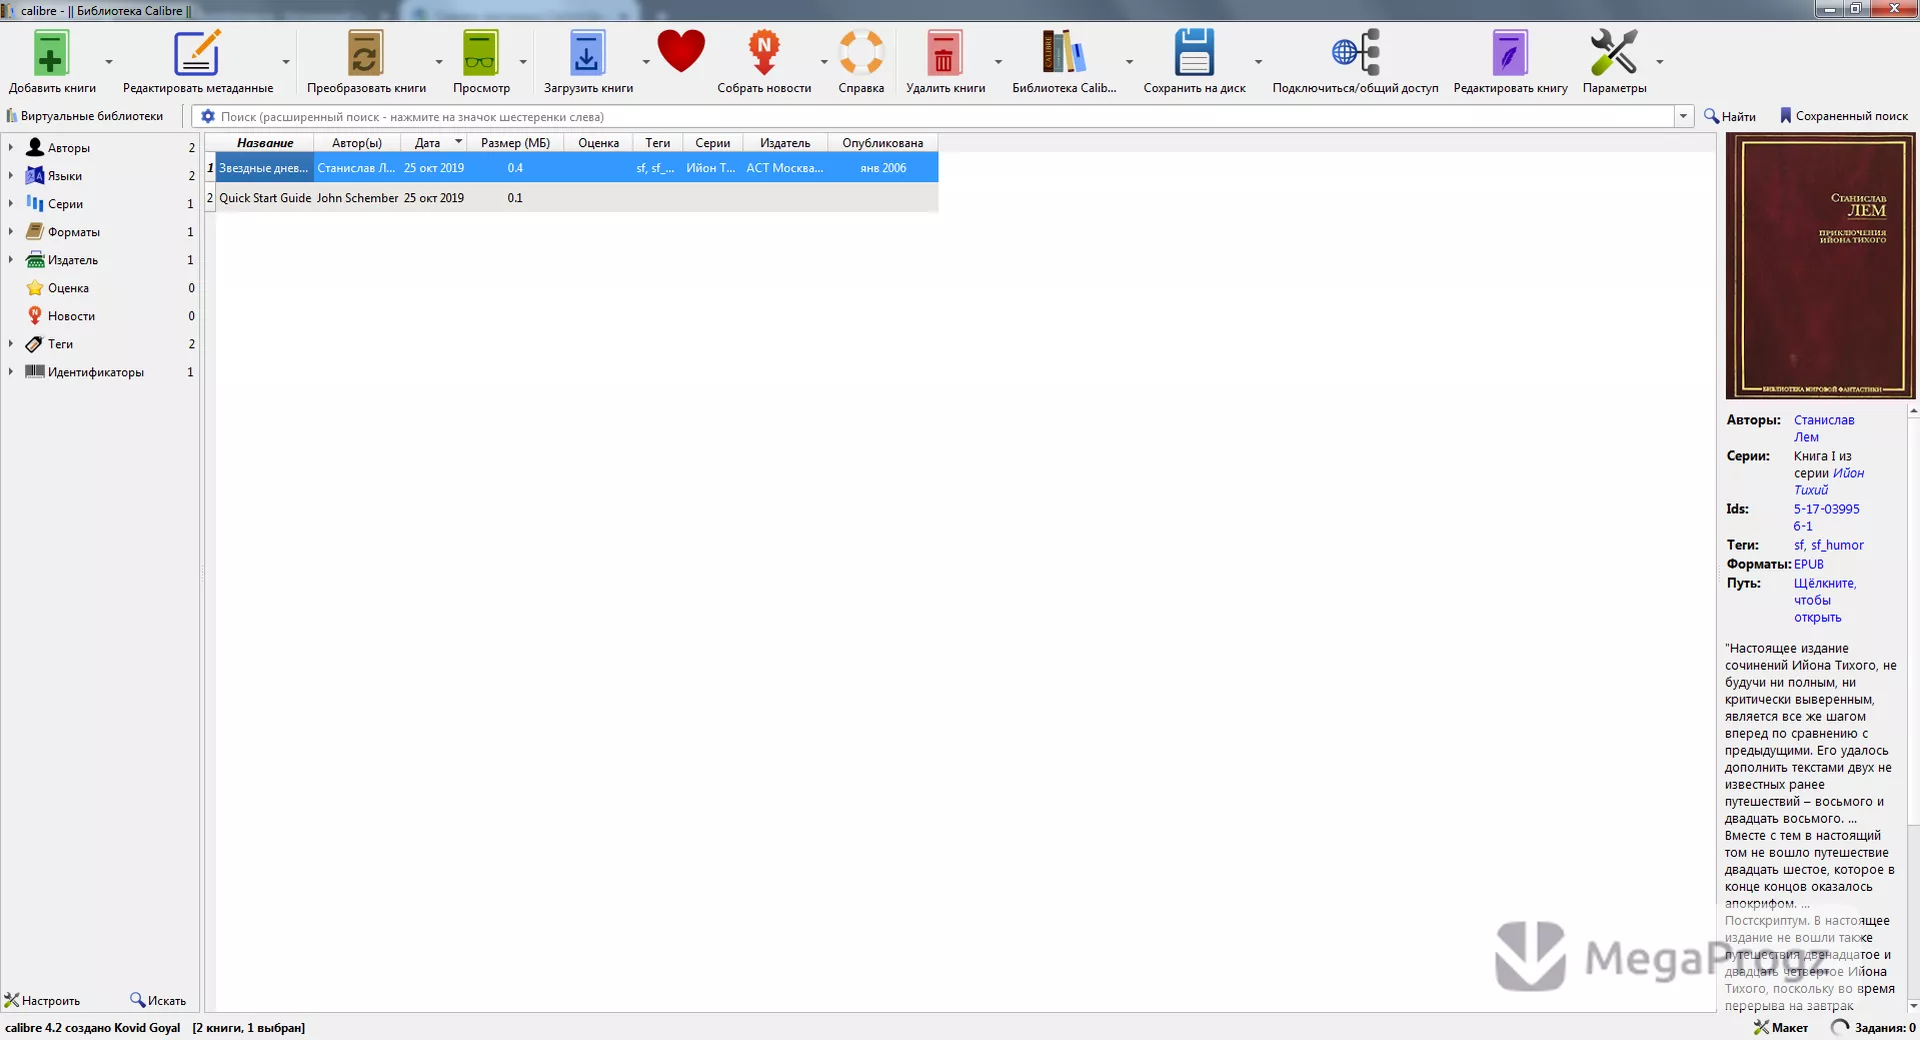The image size is (1920, 1040).
Task: Click the Add books icon
Action: [x=51, y=53]
